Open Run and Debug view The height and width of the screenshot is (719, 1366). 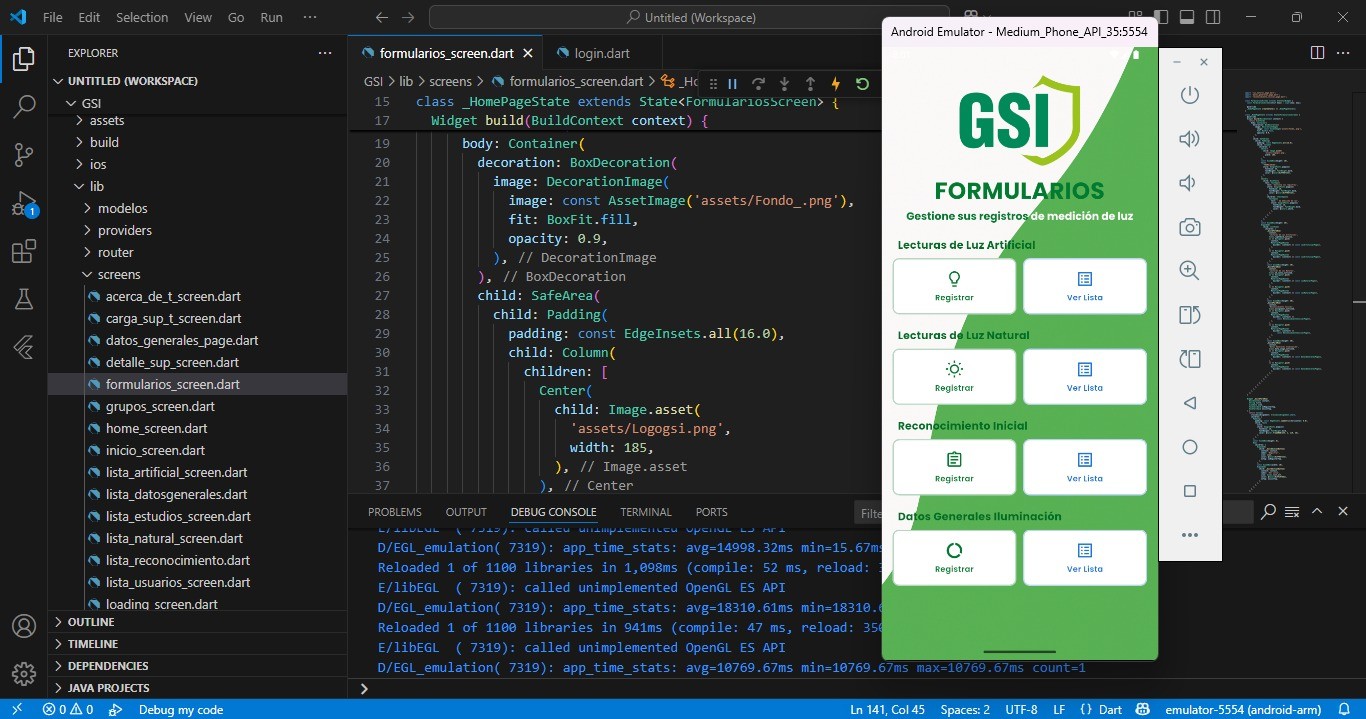click(23, 204)
